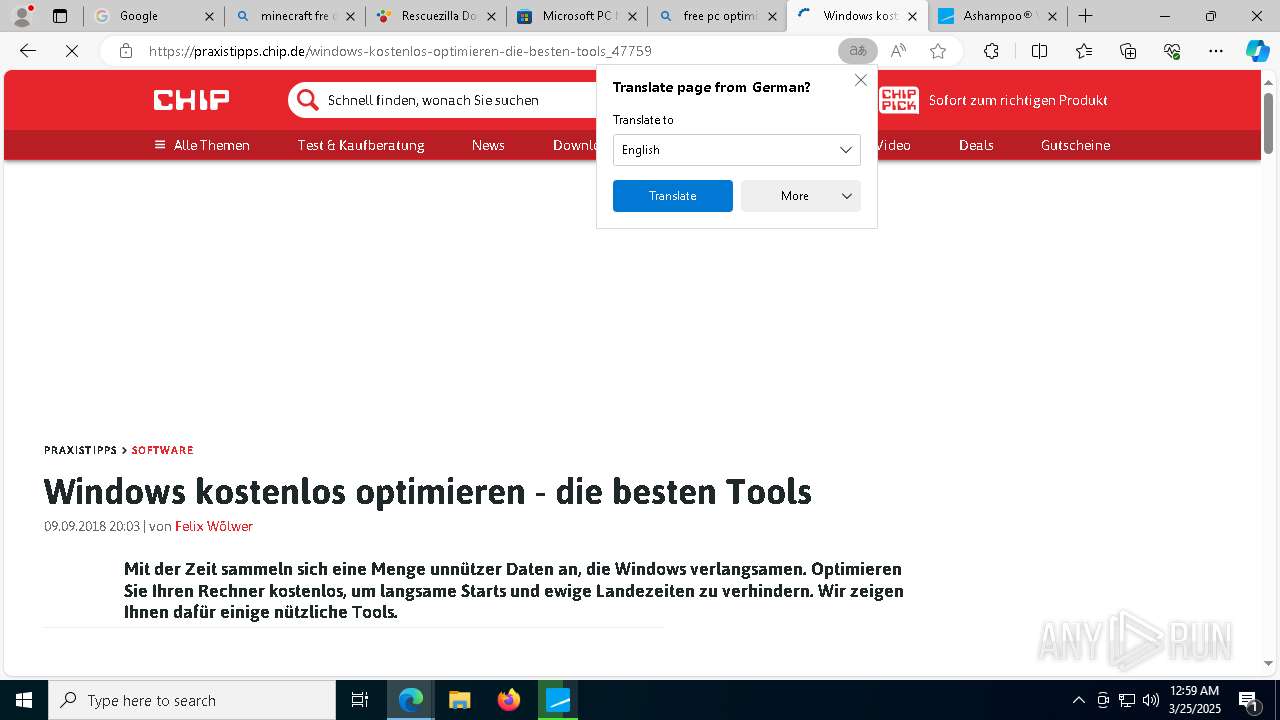1280x720 pixels.
Task: Open File Explorer from taskbar
Action: 460,700
